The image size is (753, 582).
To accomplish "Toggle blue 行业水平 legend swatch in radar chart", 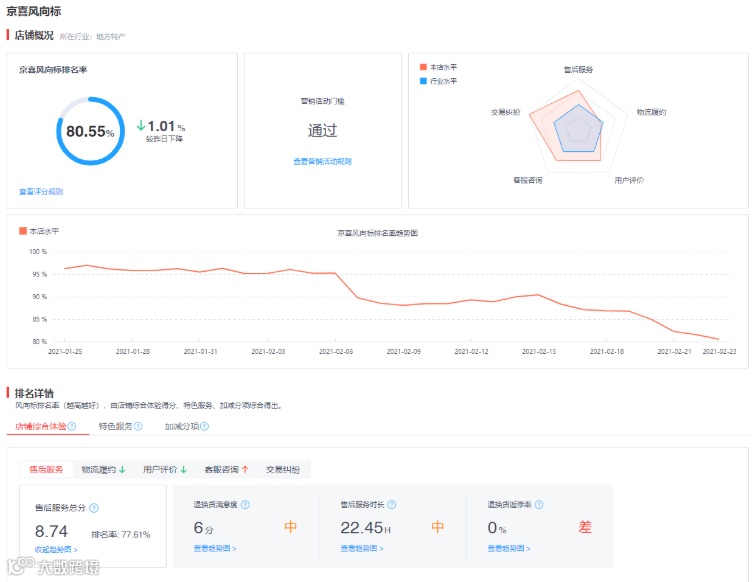I will tap(423, 81).
